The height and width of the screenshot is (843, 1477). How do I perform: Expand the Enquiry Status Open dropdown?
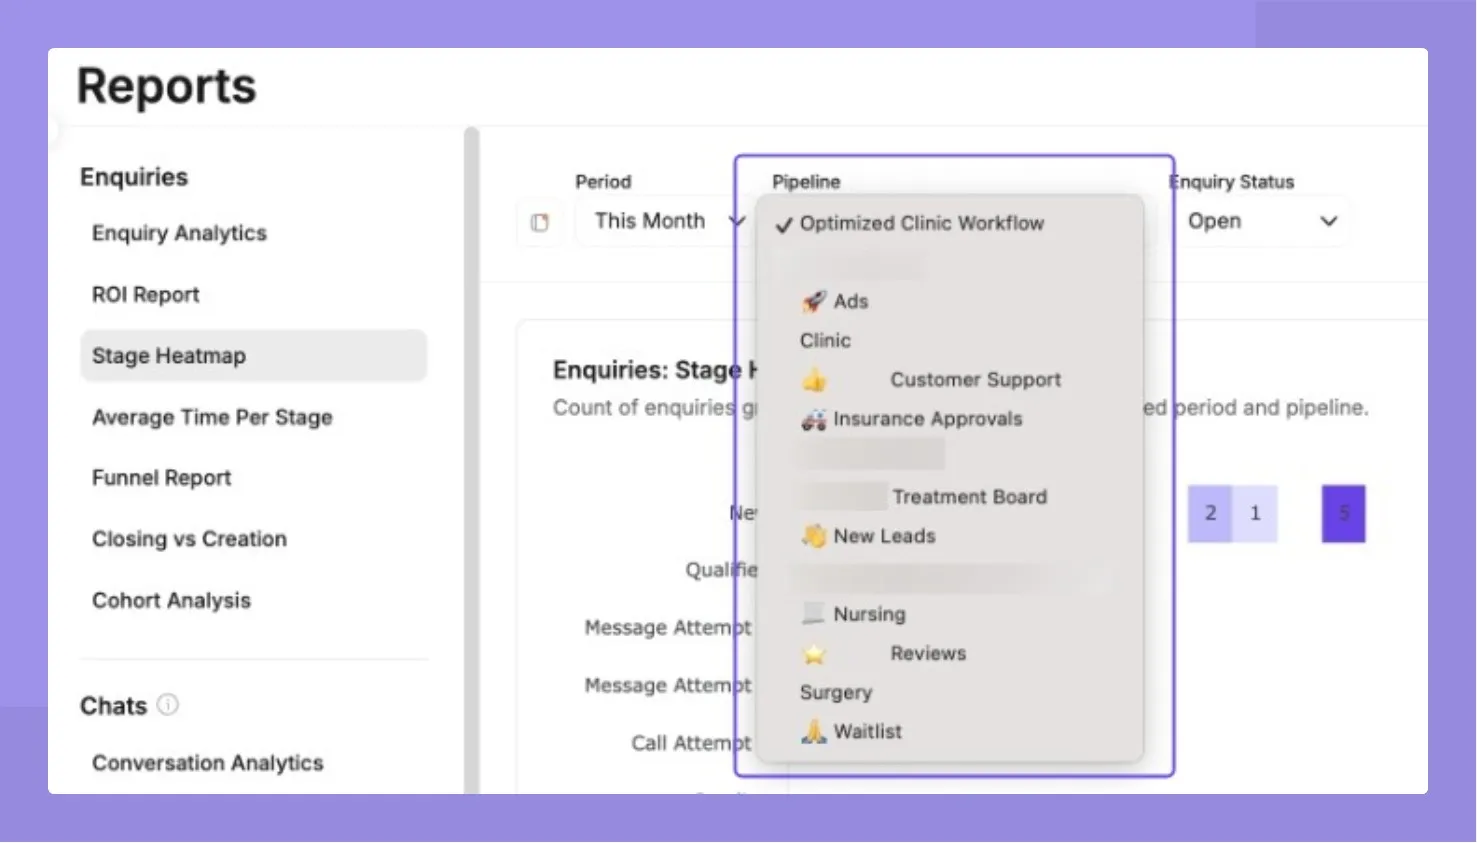(1262, 221)
